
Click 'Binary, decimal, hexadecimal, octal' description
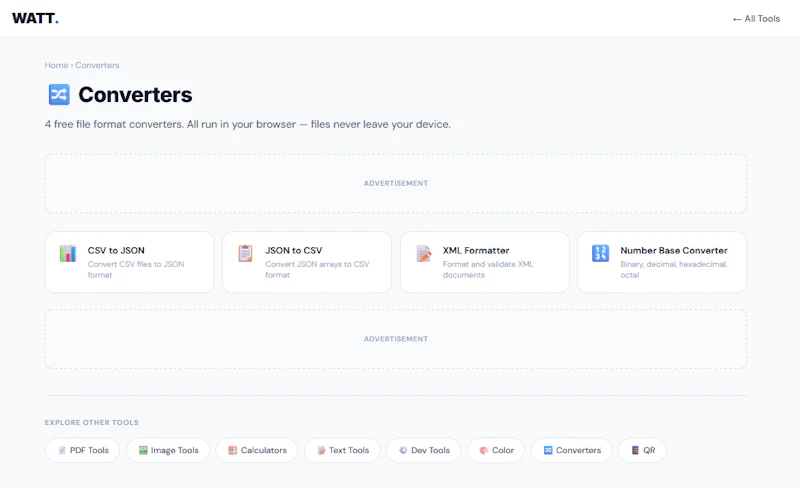[673, 270]
